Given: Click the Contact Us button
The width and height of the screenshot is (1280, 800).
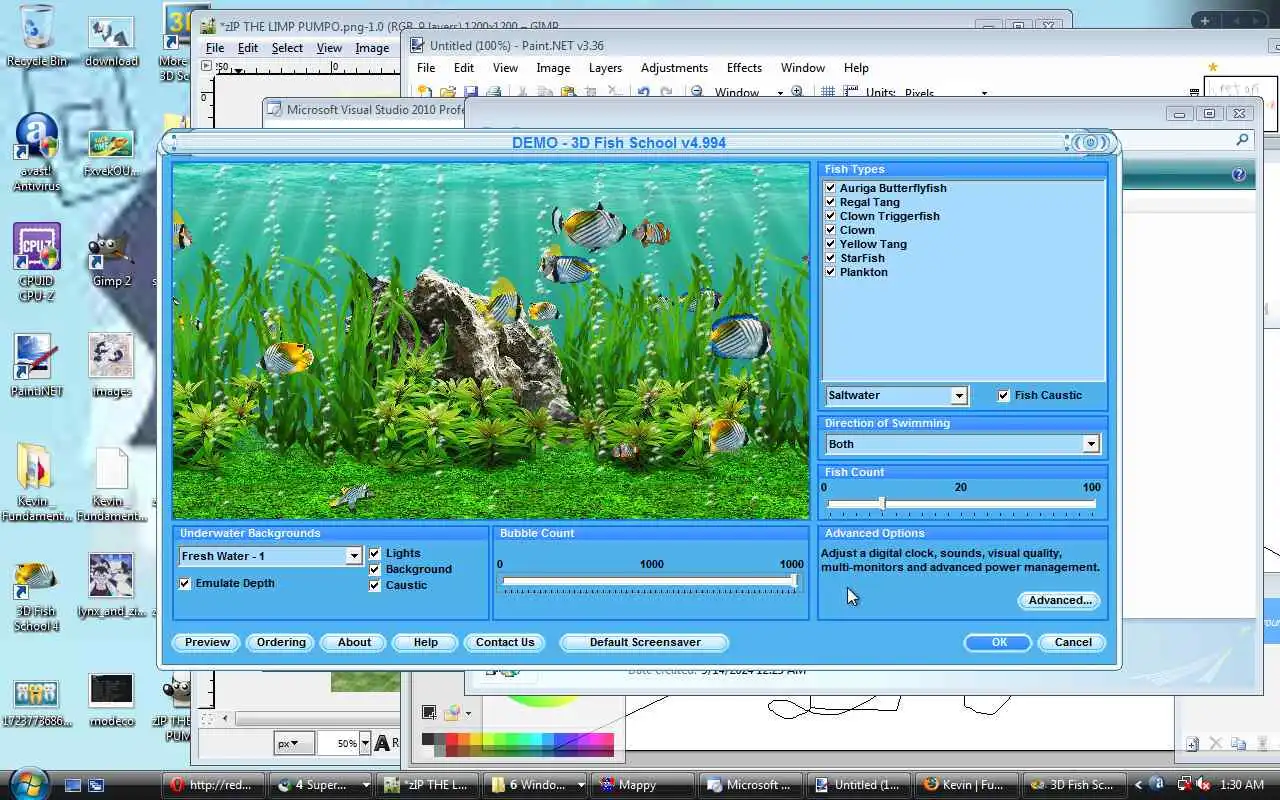Looking at the screenshot, I should pos(505,642).
